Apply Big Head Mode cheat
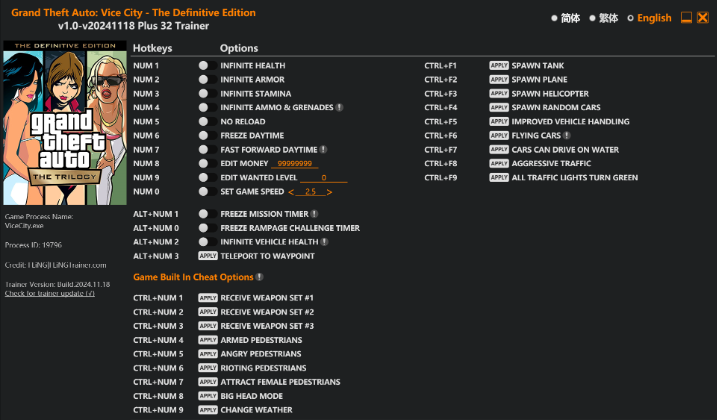This screenshot has height=420, width=717. click(x=208, y=396)
